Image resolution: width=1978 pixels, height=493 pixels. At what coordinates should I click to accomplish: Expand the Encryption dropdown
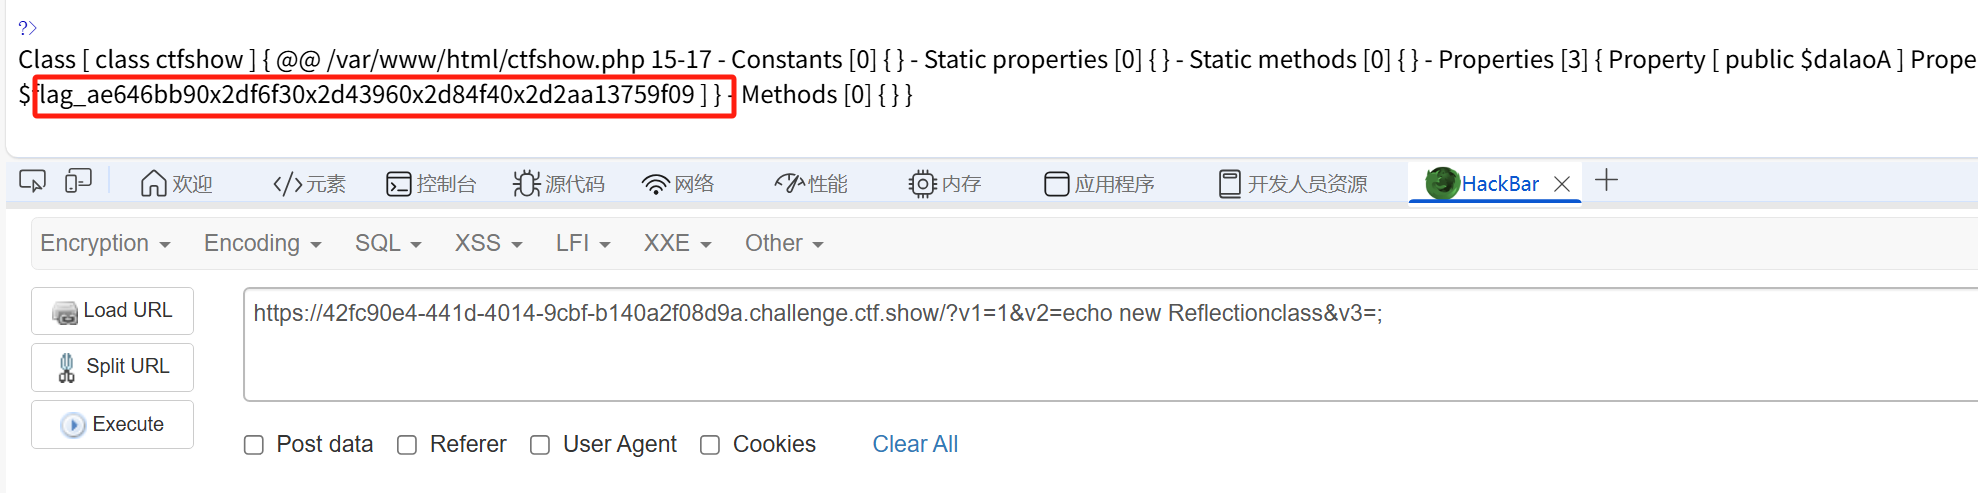[x=105, y=244]
